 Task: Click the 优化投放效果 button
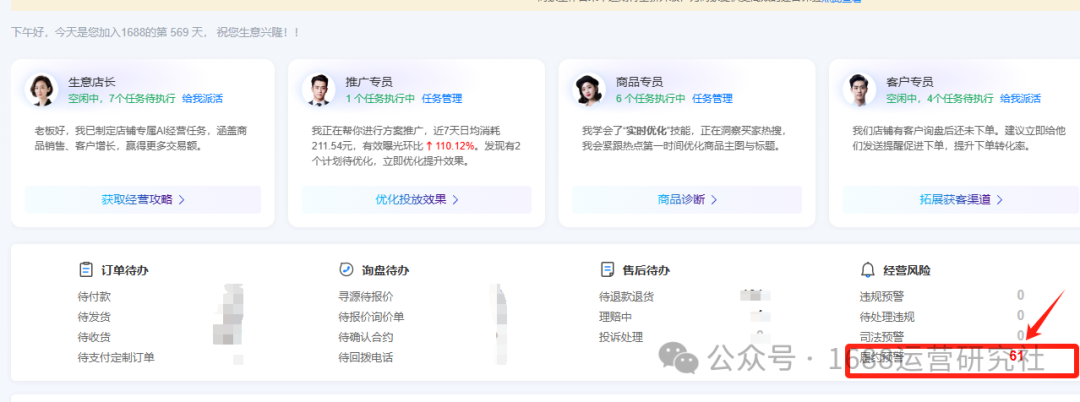point(417,200)
